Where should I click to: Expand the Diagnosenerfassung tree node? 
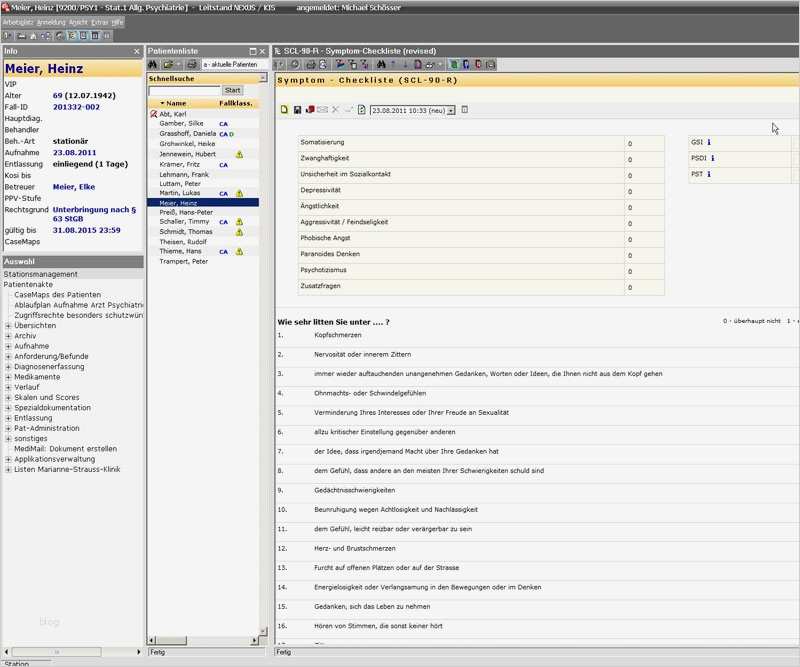click(8, 367)
